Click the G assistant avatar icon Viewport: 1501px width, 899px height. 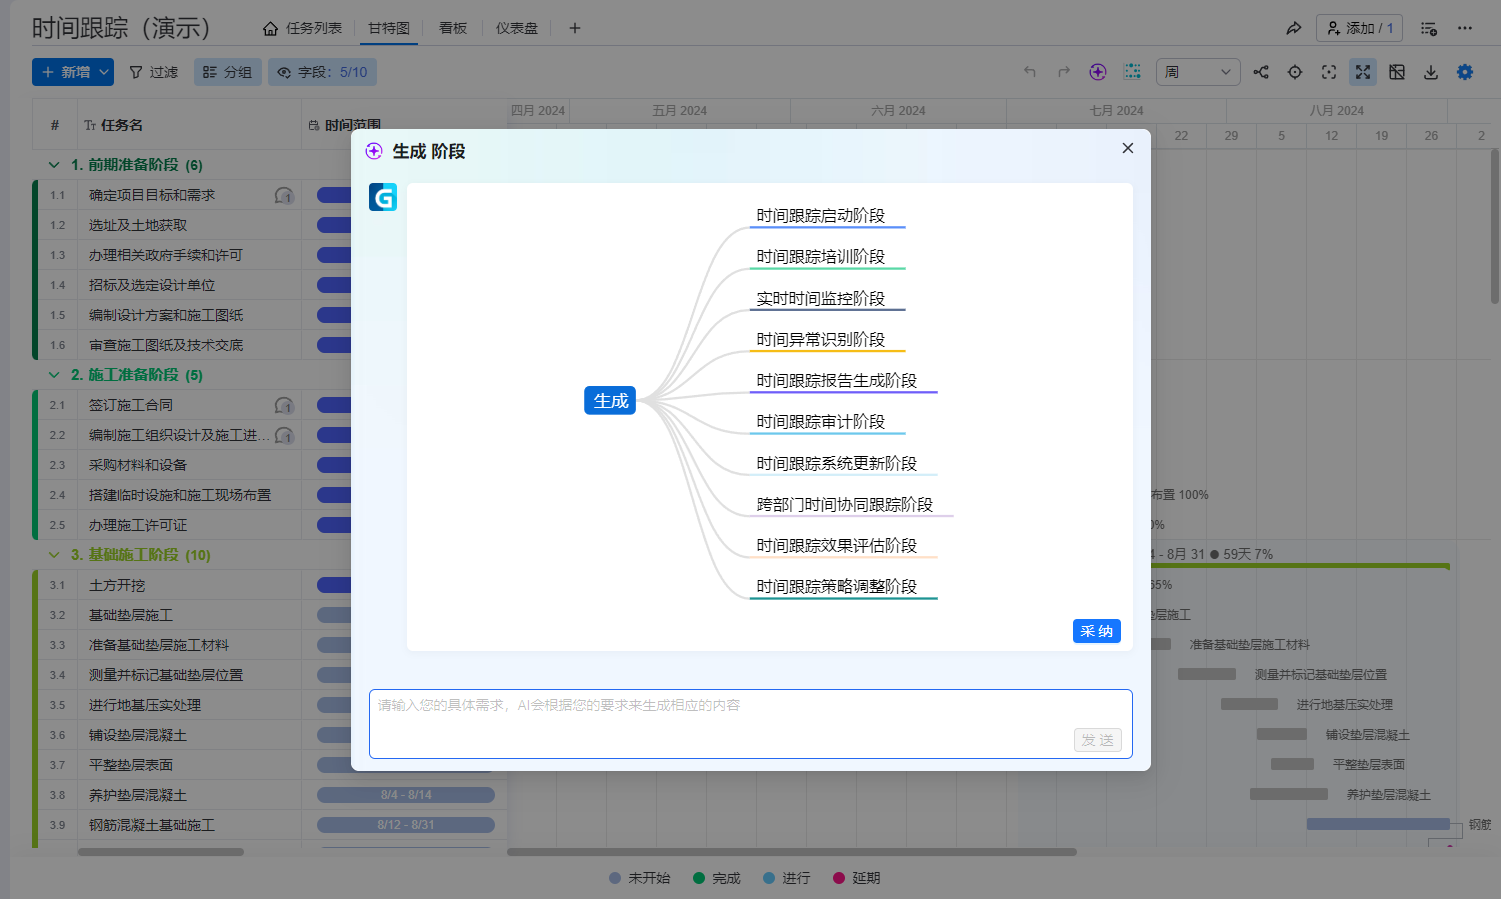pos(383,197)
